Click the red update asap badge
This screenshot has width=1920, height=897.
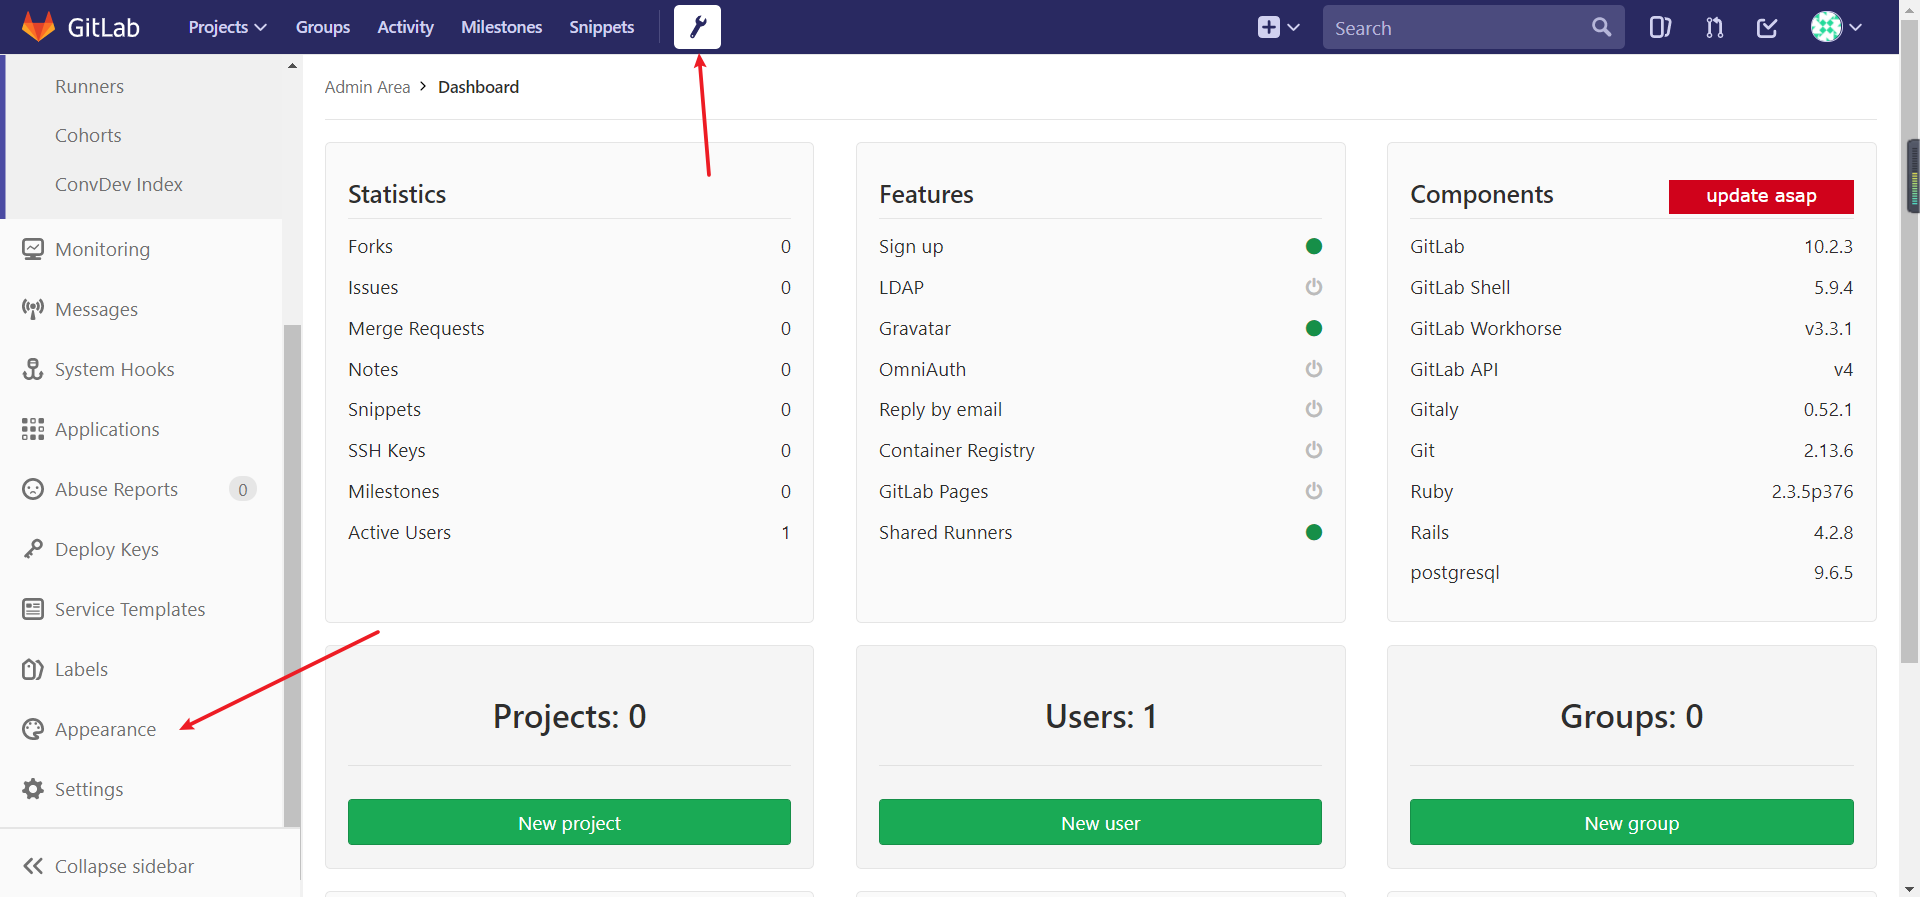[x=1761, y=196]
